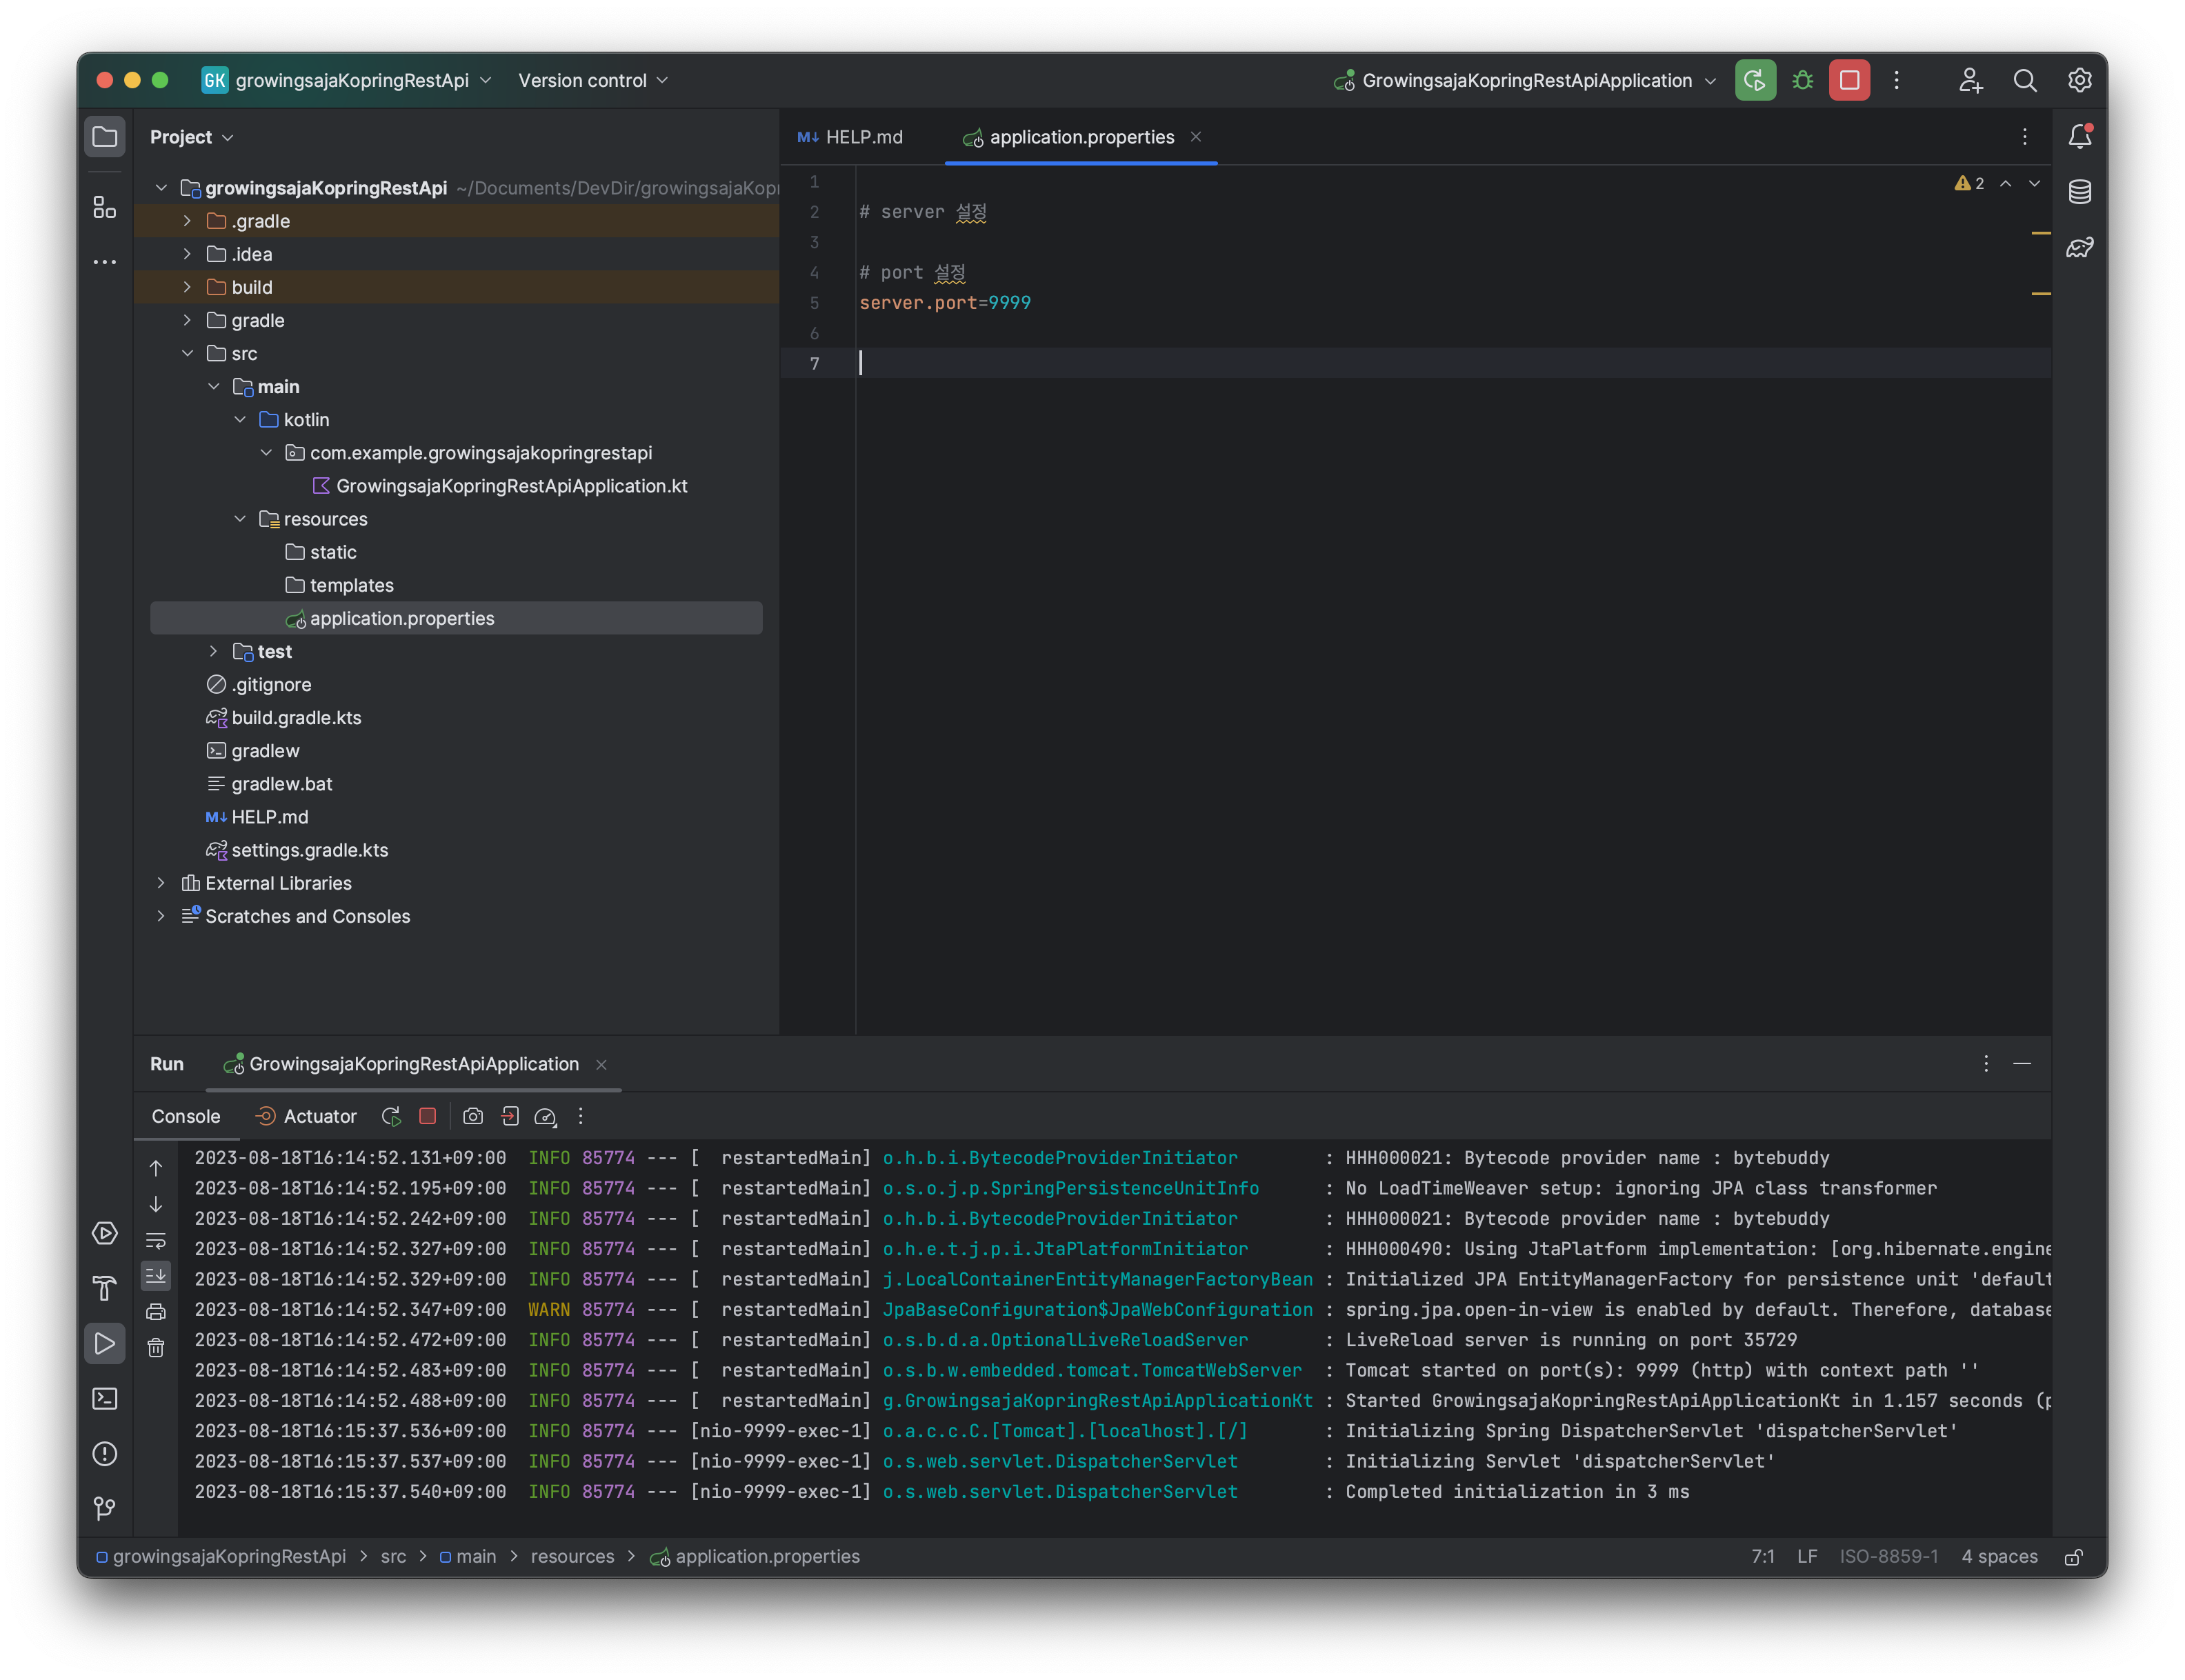This screenshot has width=2185, height=1680.
Task: Start debugging with the bug icon
Action: [x=1802, y=80]
